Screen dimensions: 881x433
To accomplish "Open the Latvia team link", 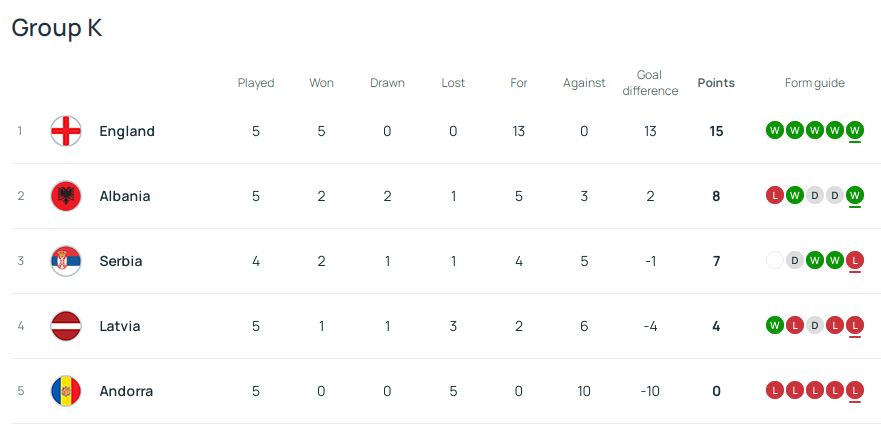I will click(x=120, y=326).
